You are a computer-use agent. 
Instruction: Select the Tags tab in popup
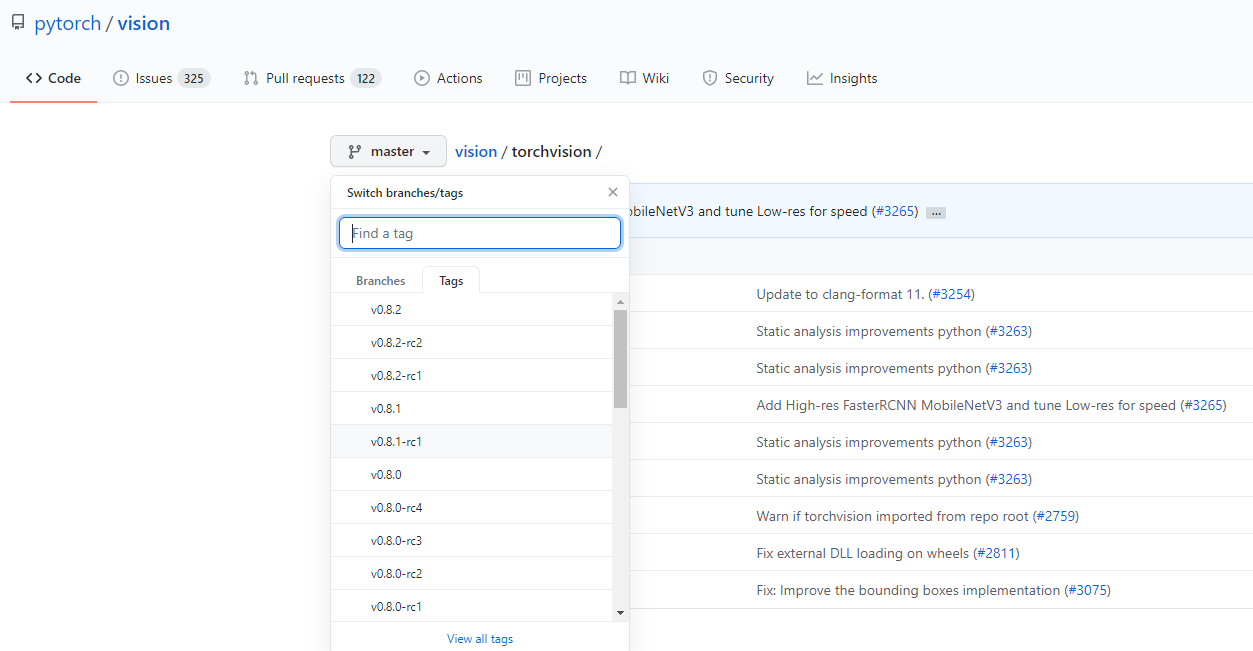point(451,281)
